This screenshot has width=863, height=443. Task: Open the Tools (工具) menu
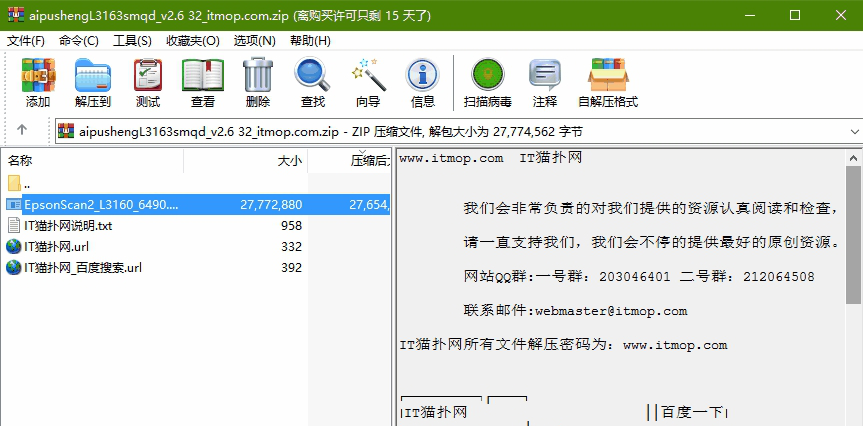[x=132, y=41]
